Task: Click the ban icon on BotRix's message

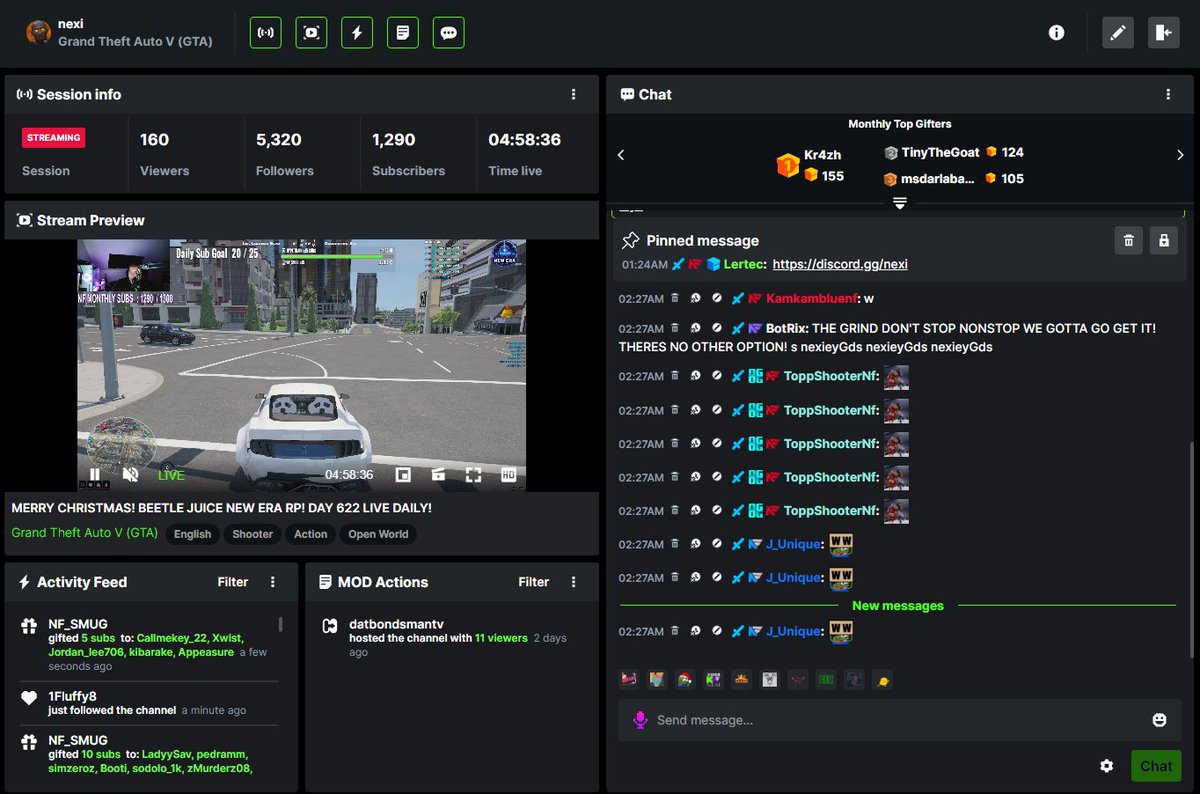Action: coord(716,328)
